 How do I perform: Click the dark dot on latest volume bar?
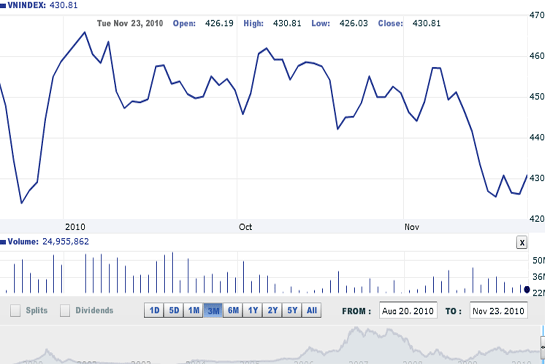coord(527,289)
